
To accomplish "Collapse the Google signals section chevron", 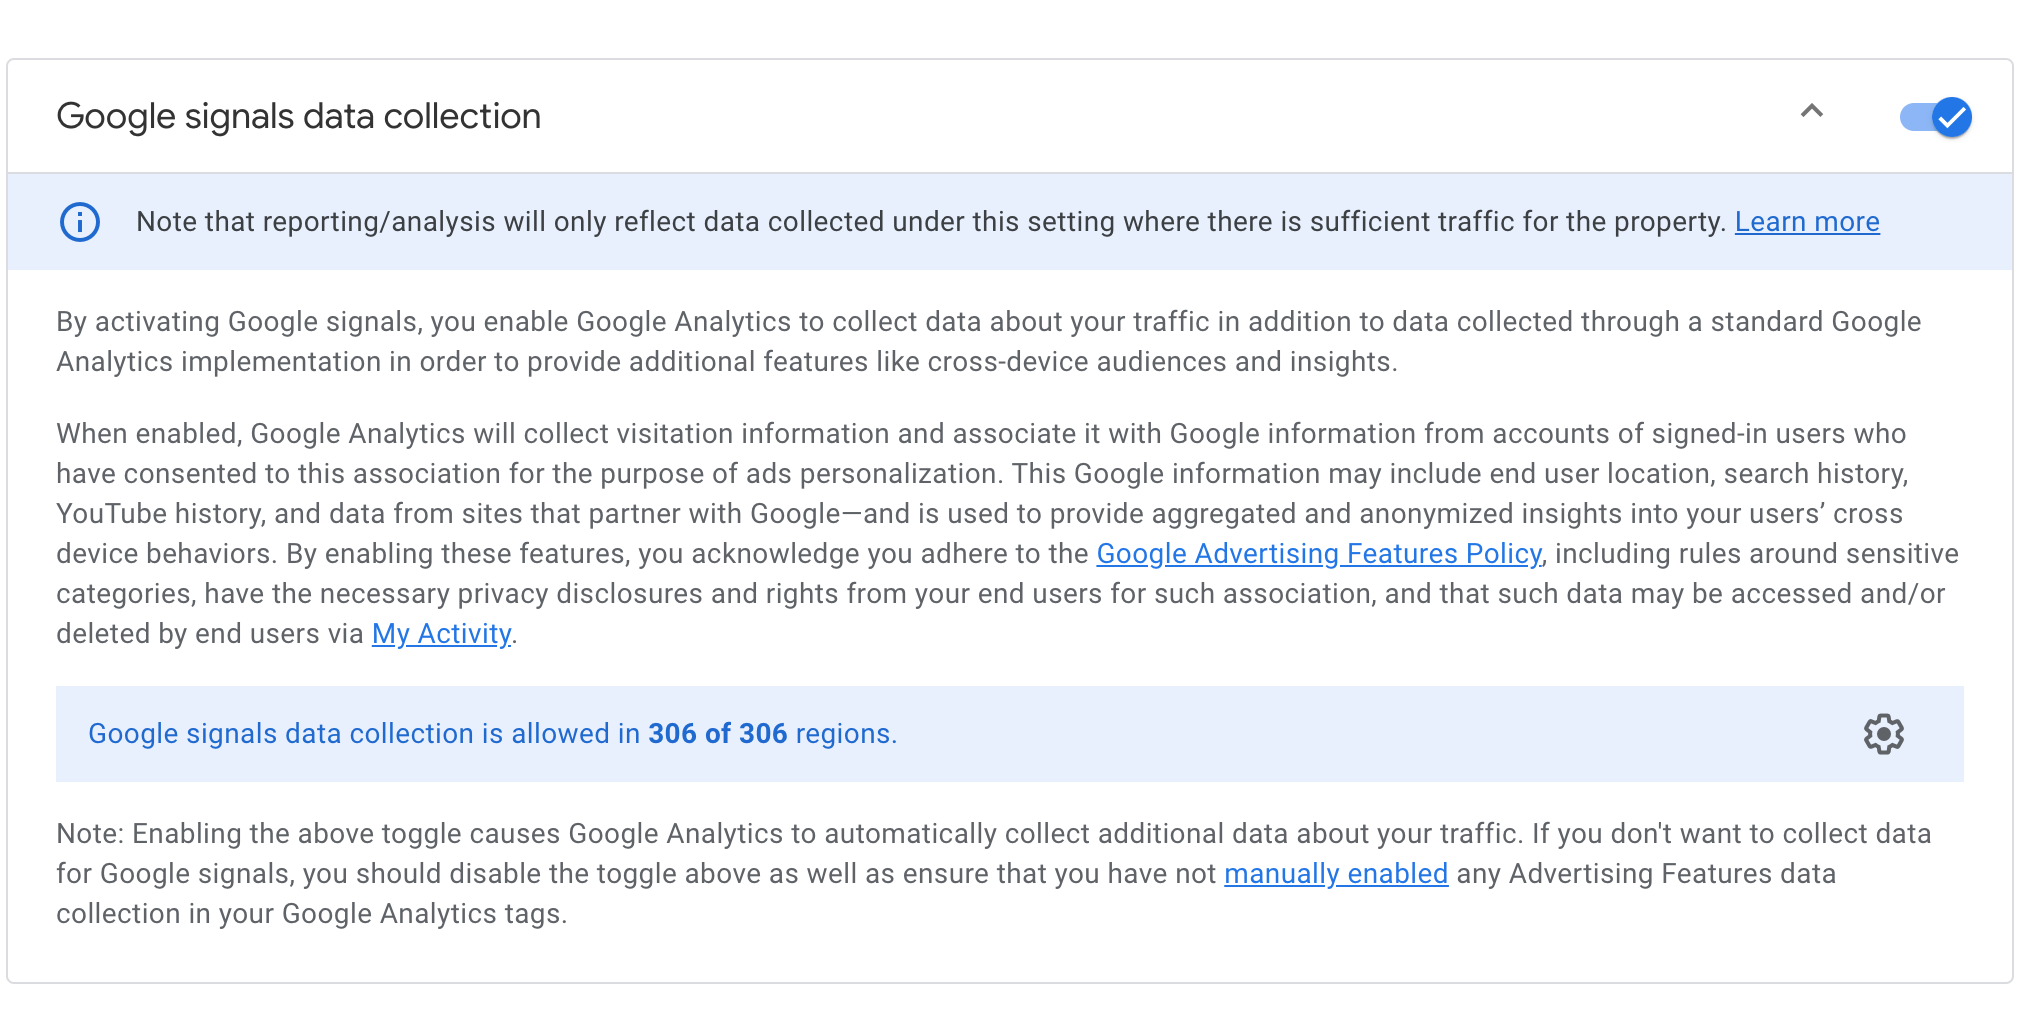I will click(x=1811, y=112).
